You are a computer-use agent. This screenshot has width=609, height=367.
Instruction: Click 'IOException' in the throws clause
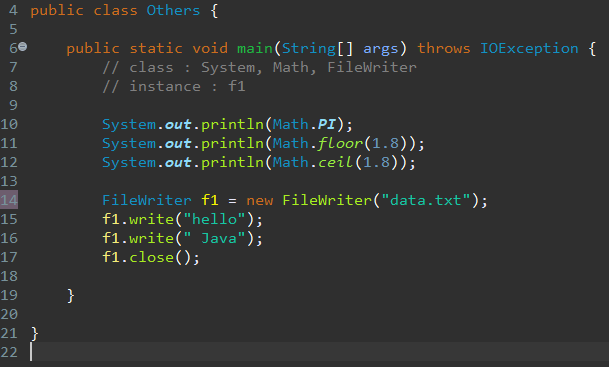coord(529,48)
